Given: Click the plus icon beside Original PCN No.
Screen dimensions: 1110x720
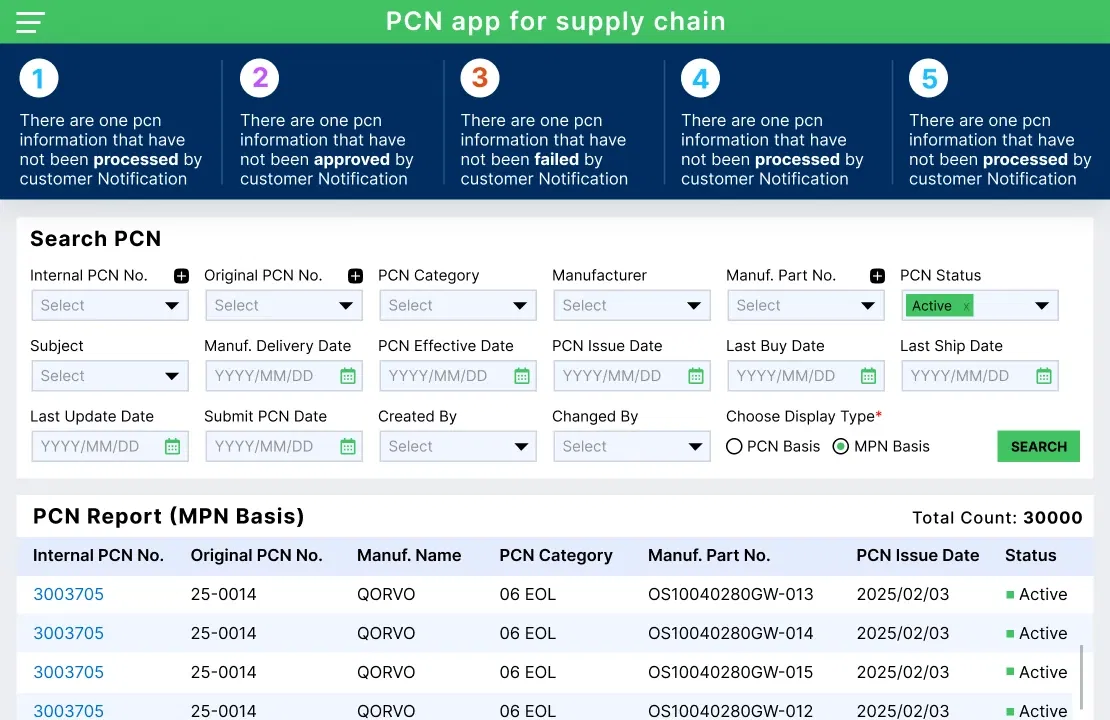Looking at the screenshot, I should click(355, 275).
